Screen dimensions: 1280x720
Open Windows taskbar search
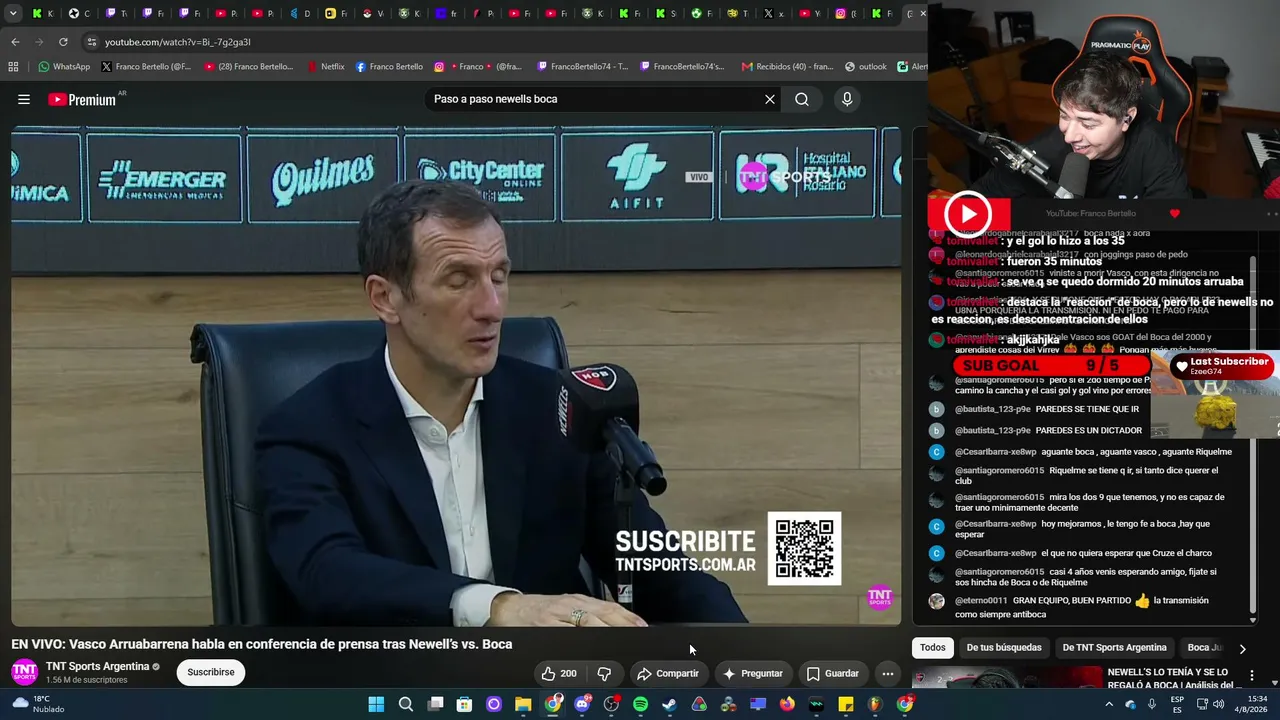tap(406, 704)
